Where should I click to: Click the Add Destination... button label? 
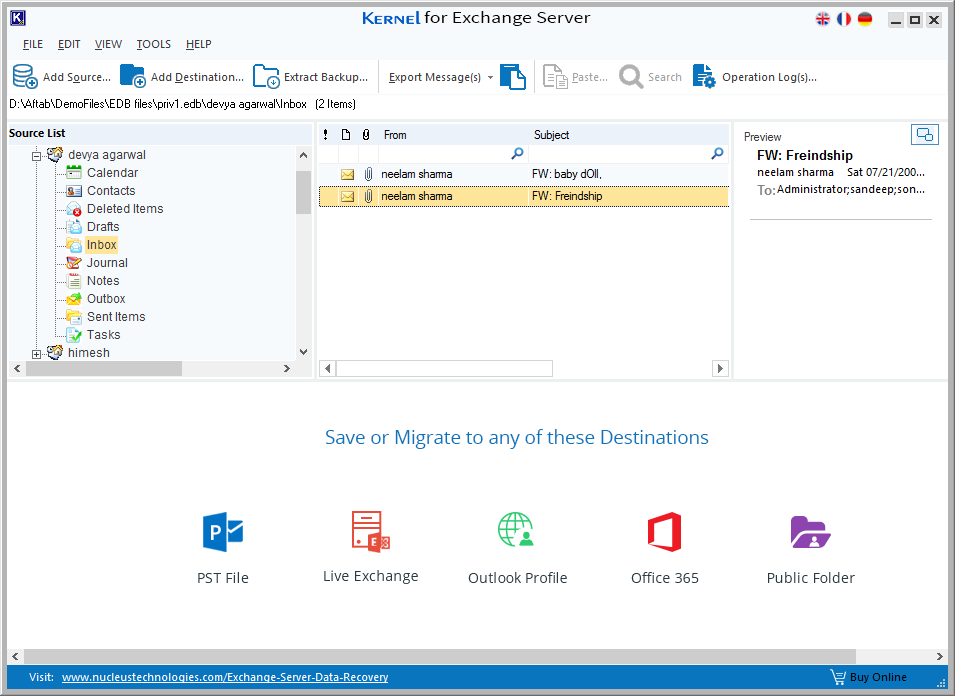[x=197, y=77]
